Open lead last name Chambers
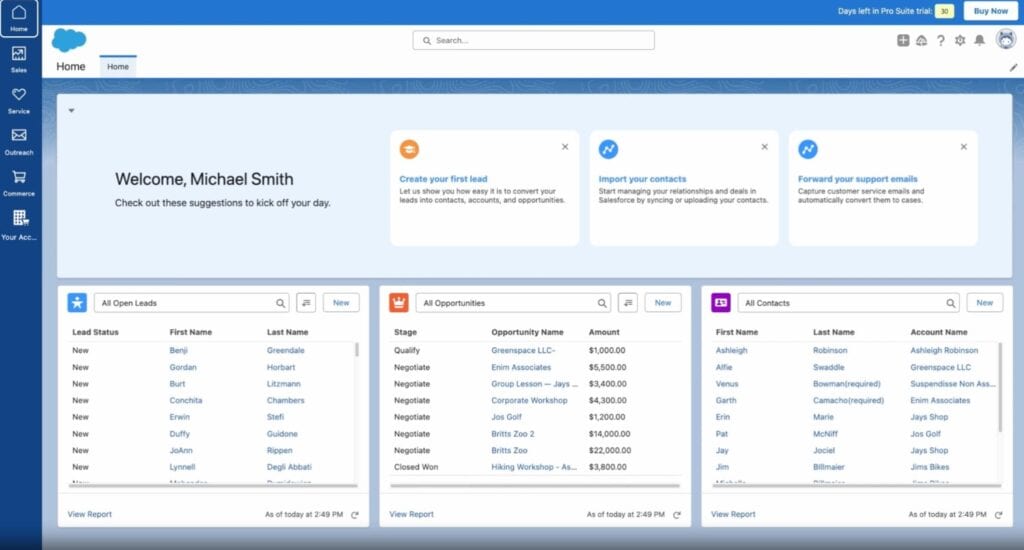This screenshot has height=550, width=1024. click(285, 400)
